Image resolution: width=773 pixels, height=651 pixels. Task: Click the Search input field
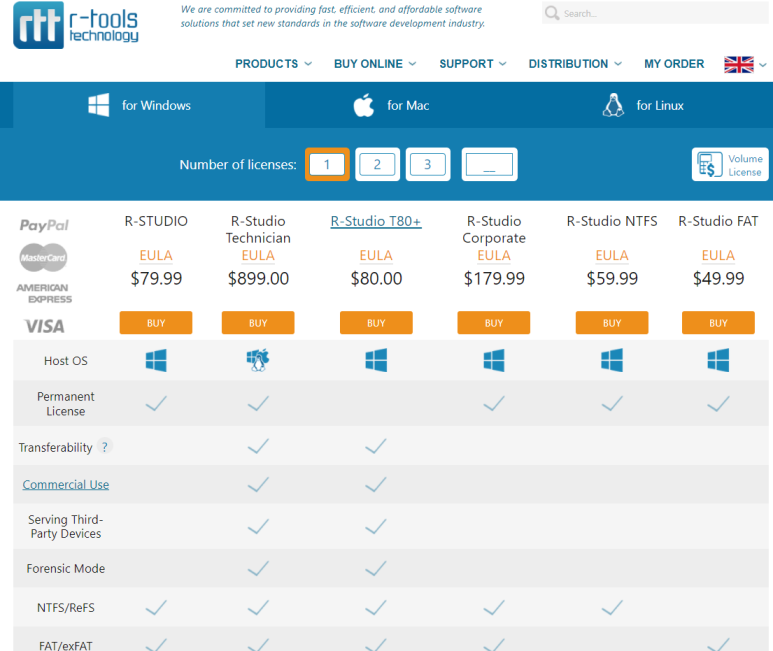[655, 13]
